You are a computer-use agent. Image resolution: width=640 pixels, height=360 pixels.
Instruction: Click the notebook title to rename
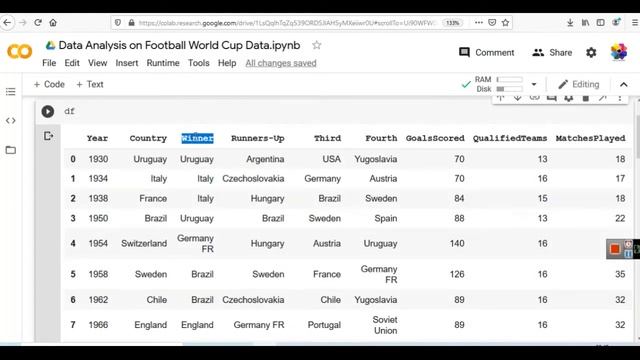pyautogui.click(x=179, y=45)
